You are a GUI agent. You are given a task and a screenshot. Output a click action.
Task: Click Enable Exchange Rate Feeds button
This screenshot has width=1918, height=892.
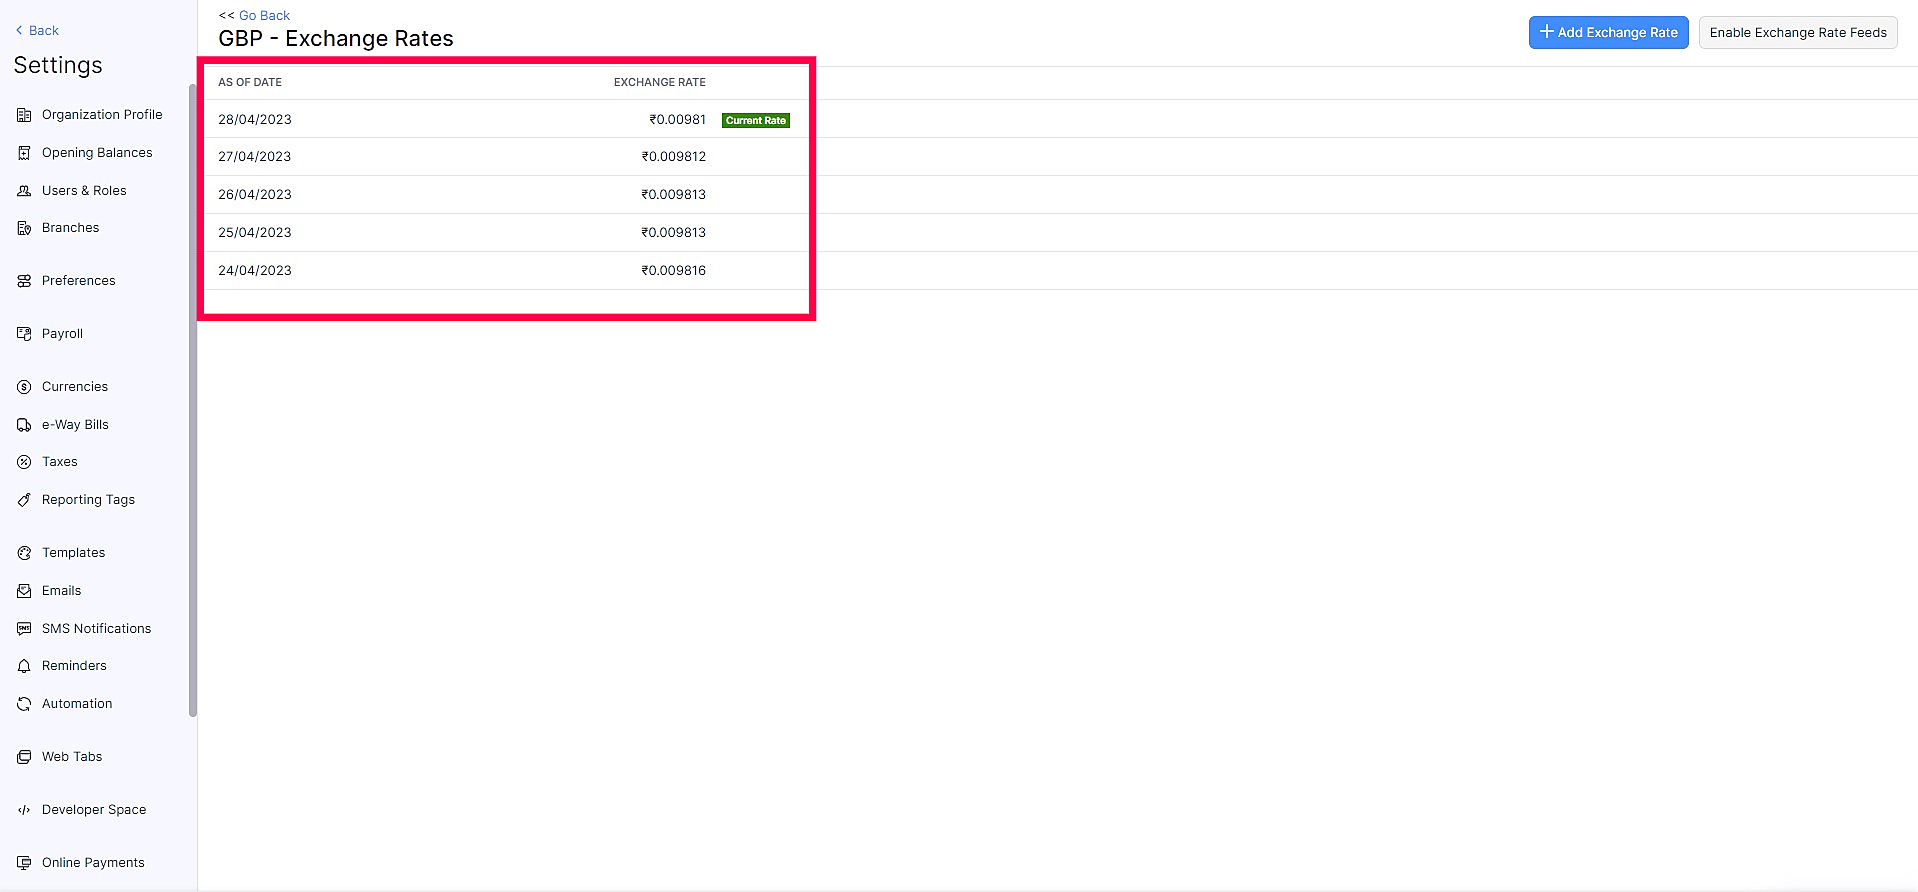tap(1797, 33)
